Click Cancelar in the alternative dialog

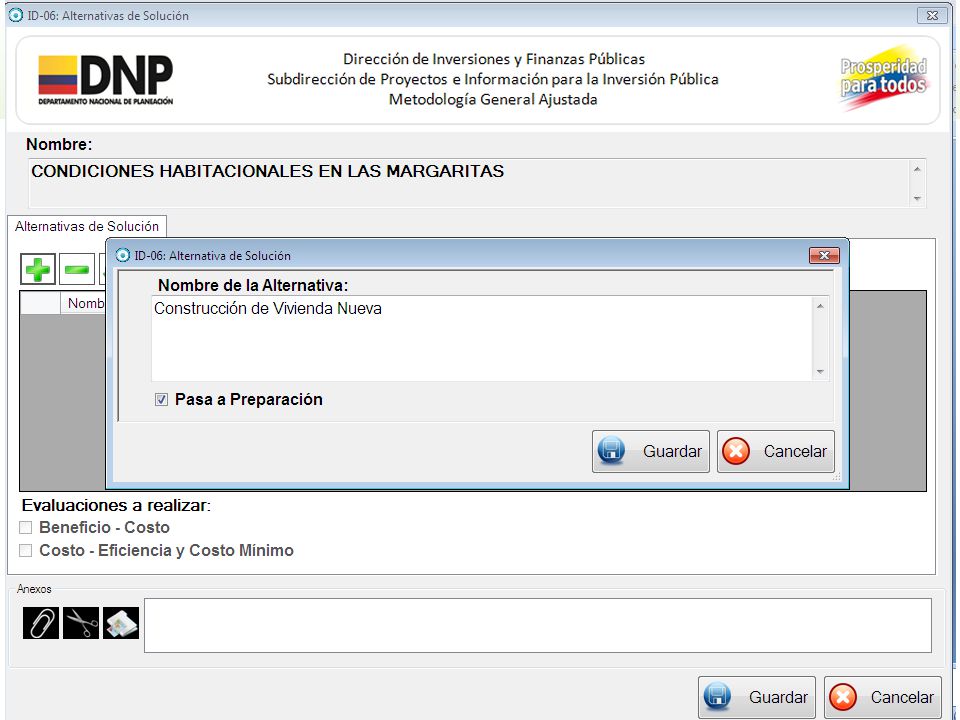pos(776,452)
